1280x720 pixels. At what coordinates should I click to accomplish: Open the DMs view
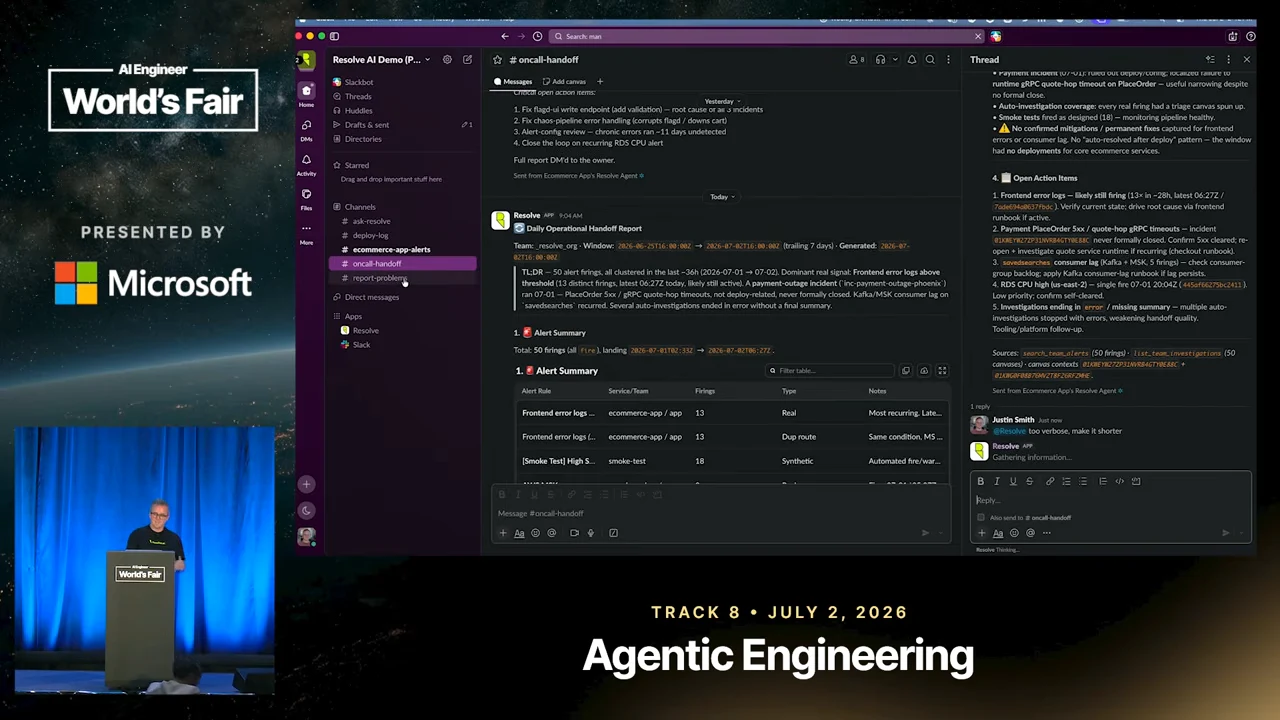306,129
